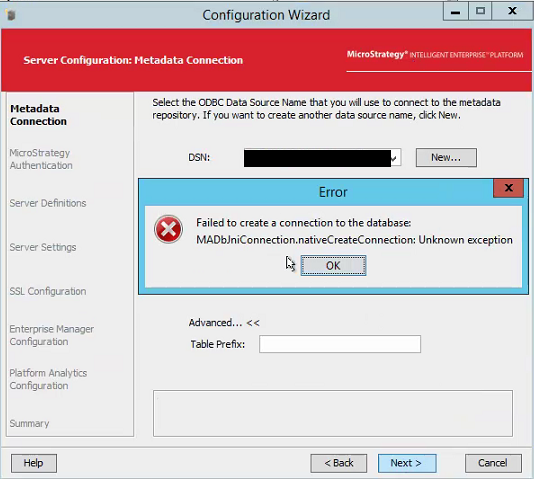Open Enterprise Manager Configuration step

[x=51, y=335]
